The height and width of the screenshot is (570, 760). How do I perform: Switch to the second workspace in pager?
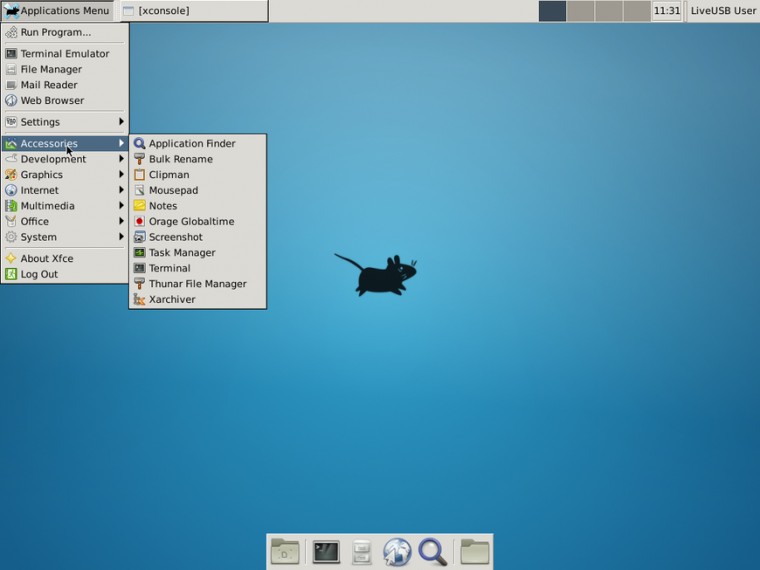click(581, 11)
